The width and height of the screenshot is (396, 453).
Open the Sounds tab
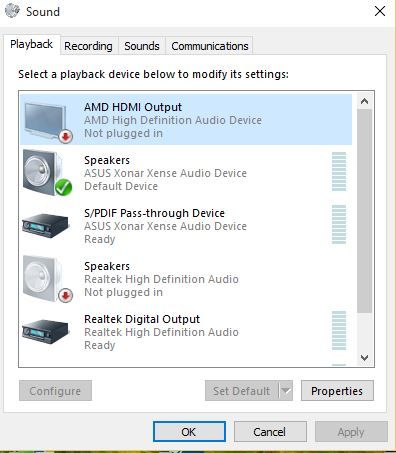pyautogui.click(x=142, y=46)
